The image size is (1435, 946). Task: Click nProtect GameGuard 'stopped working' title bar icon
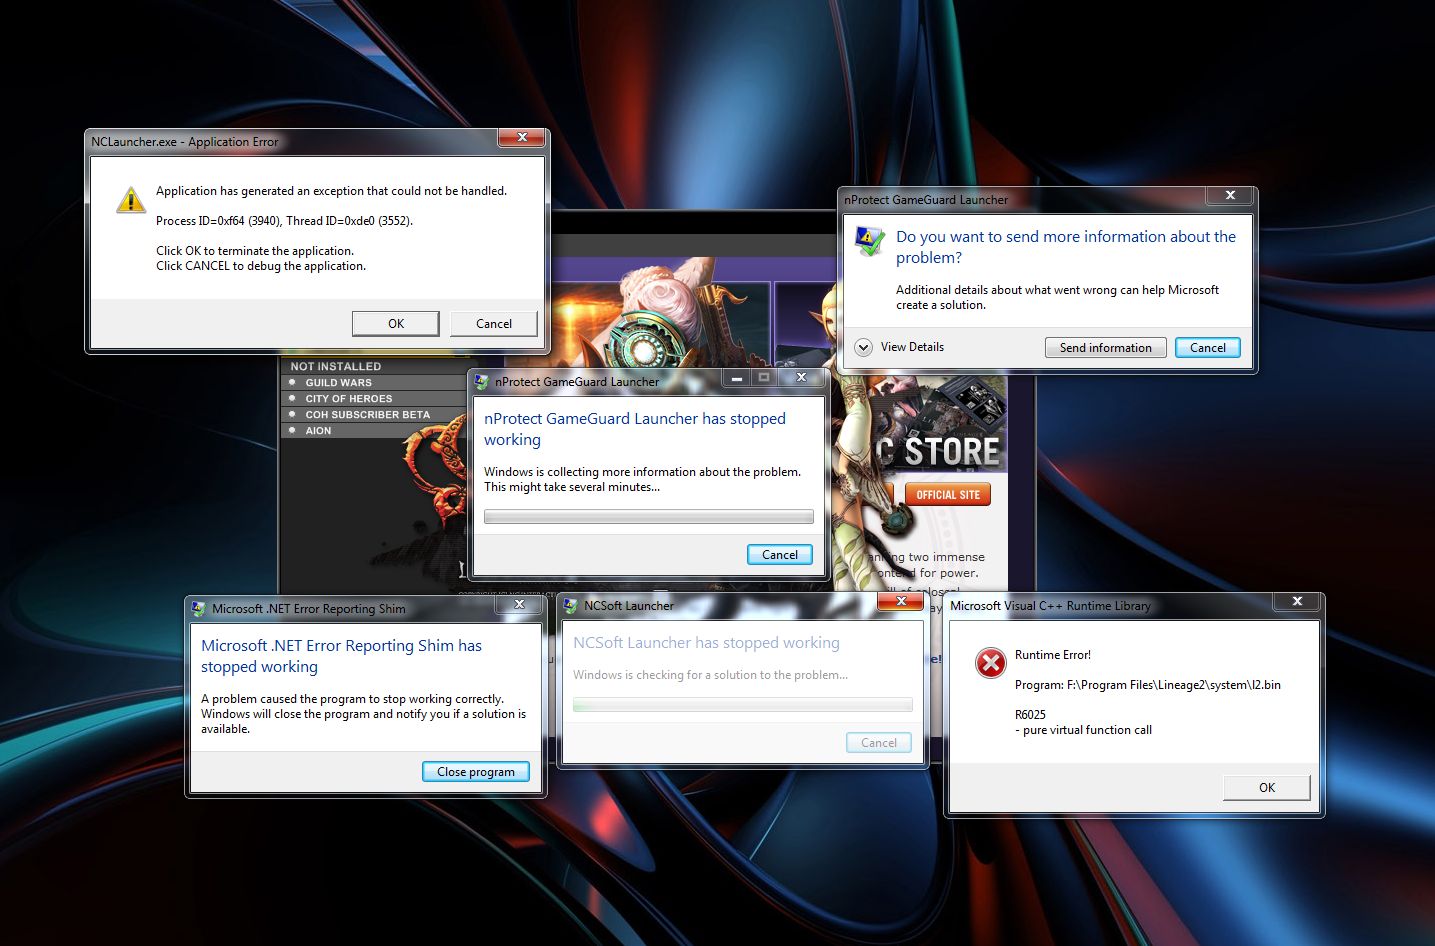[482, 382]
